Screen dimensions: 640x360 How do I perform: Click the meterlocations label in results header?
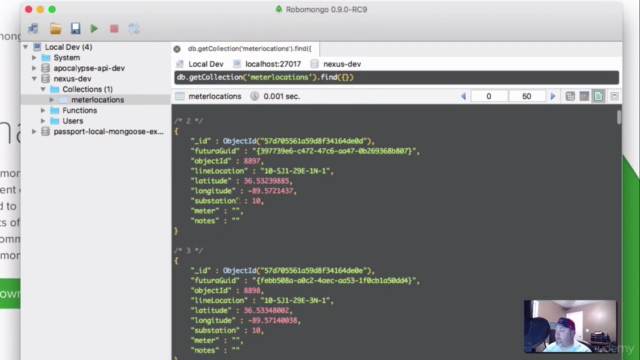tap(215, 96)
